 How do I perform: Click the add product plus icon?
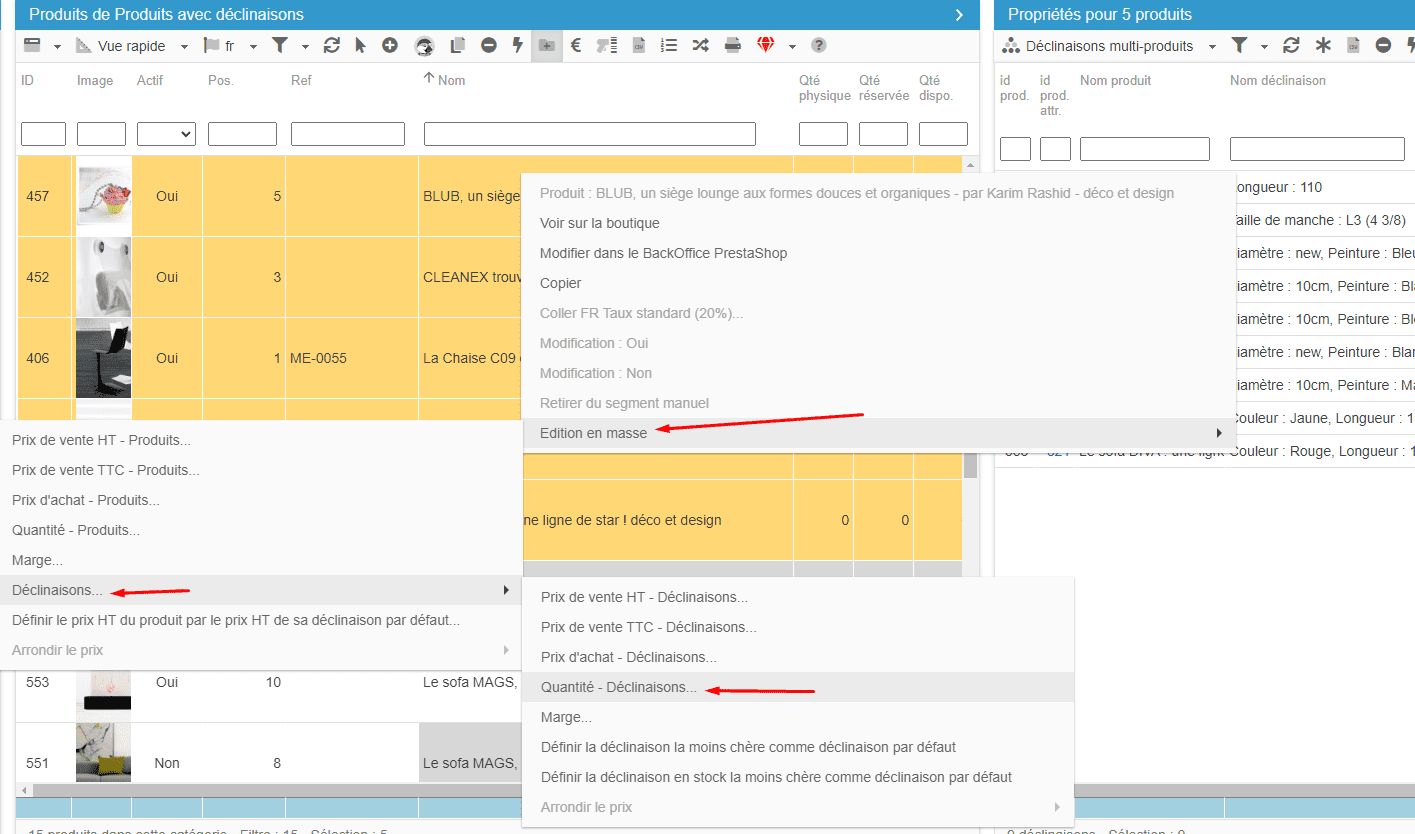tap(390, 46)
